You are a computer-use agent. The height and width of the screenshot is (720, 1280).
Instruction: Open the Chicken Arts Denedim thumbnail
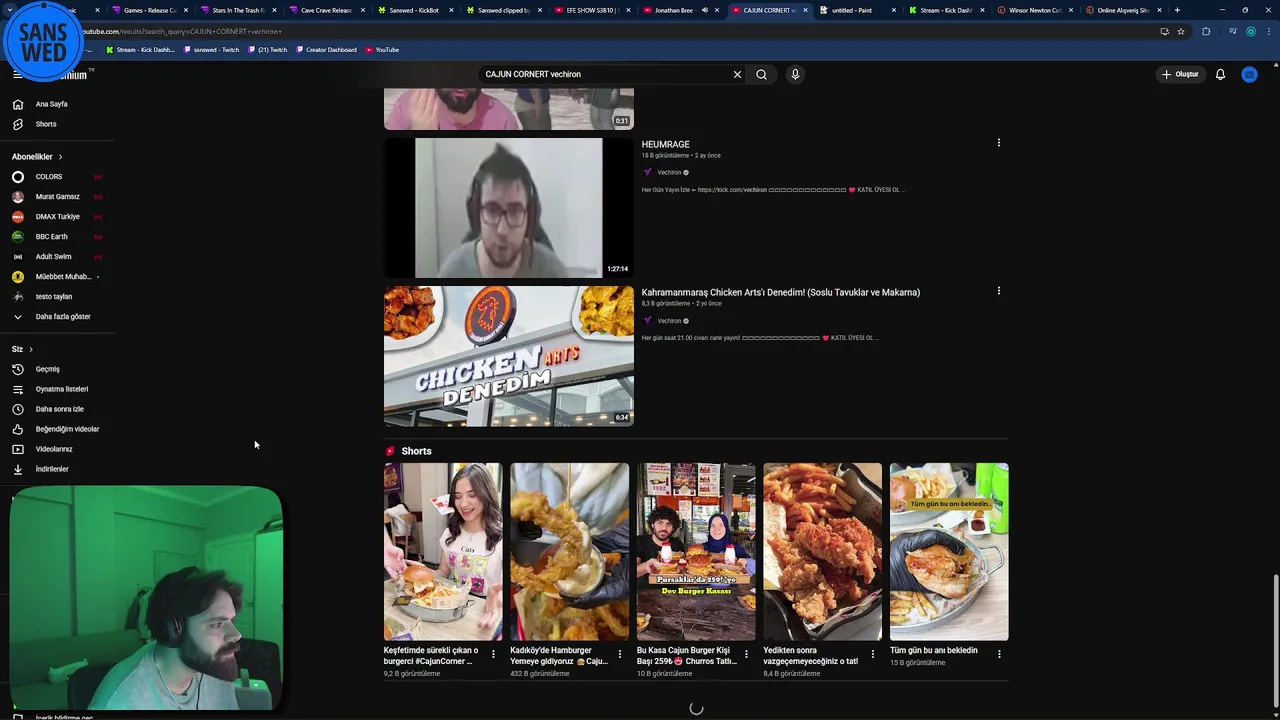[508, 356]
